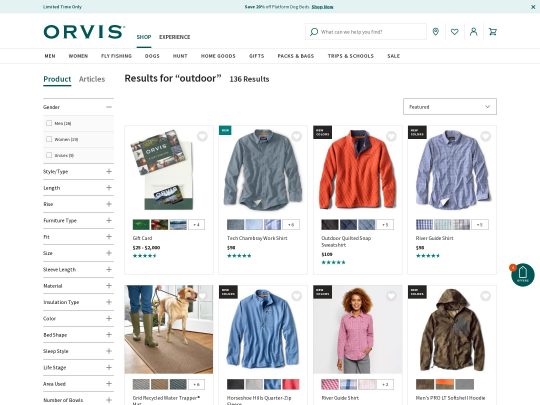540x405 pixels.
Task: Expand the Length filter
Action: [x=109, y=188]
